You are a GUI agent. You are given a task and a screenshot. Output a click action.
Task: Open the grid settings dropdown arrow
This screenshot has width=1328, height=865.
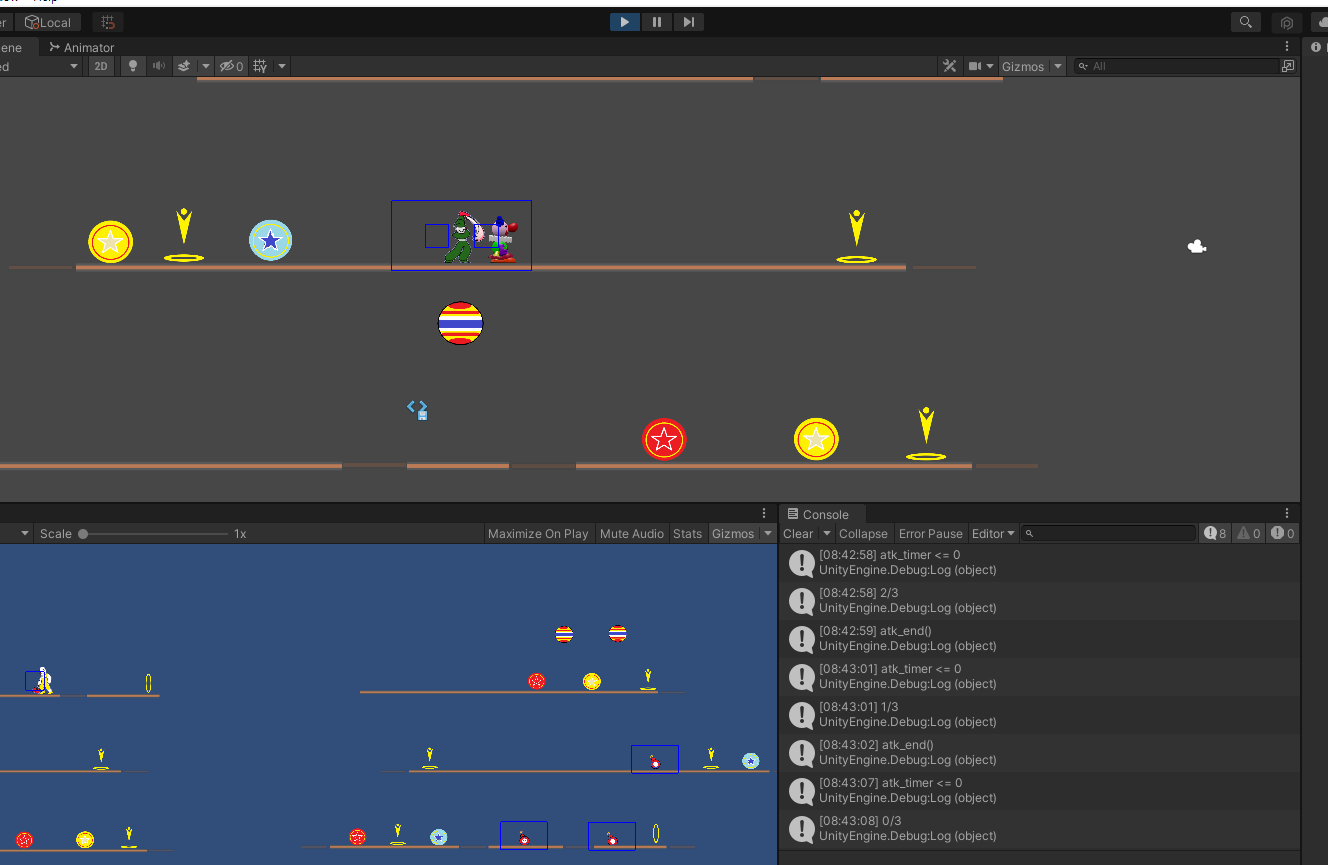pyautogui.click(x=282, y=66)
